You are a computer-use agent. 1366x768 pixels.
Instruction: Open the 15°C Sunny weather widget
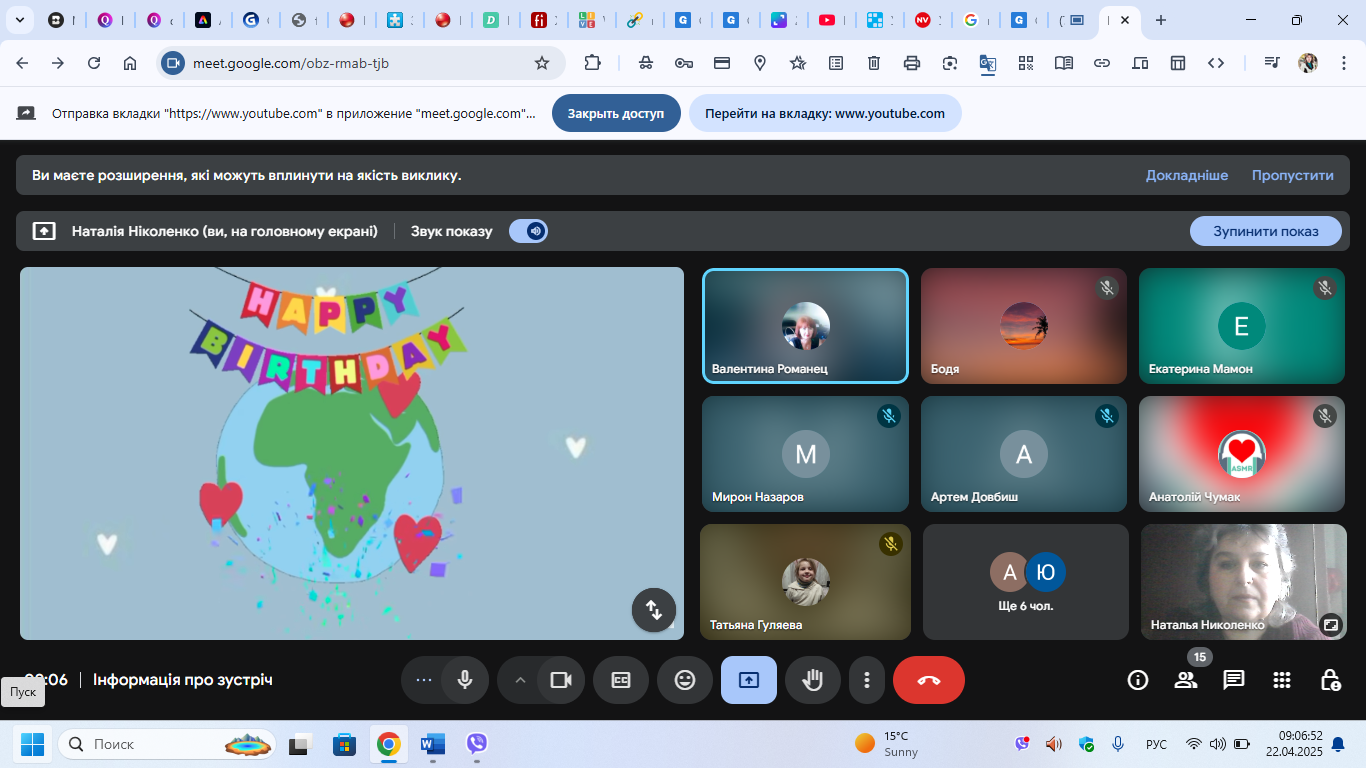click(x=887, y=744)
